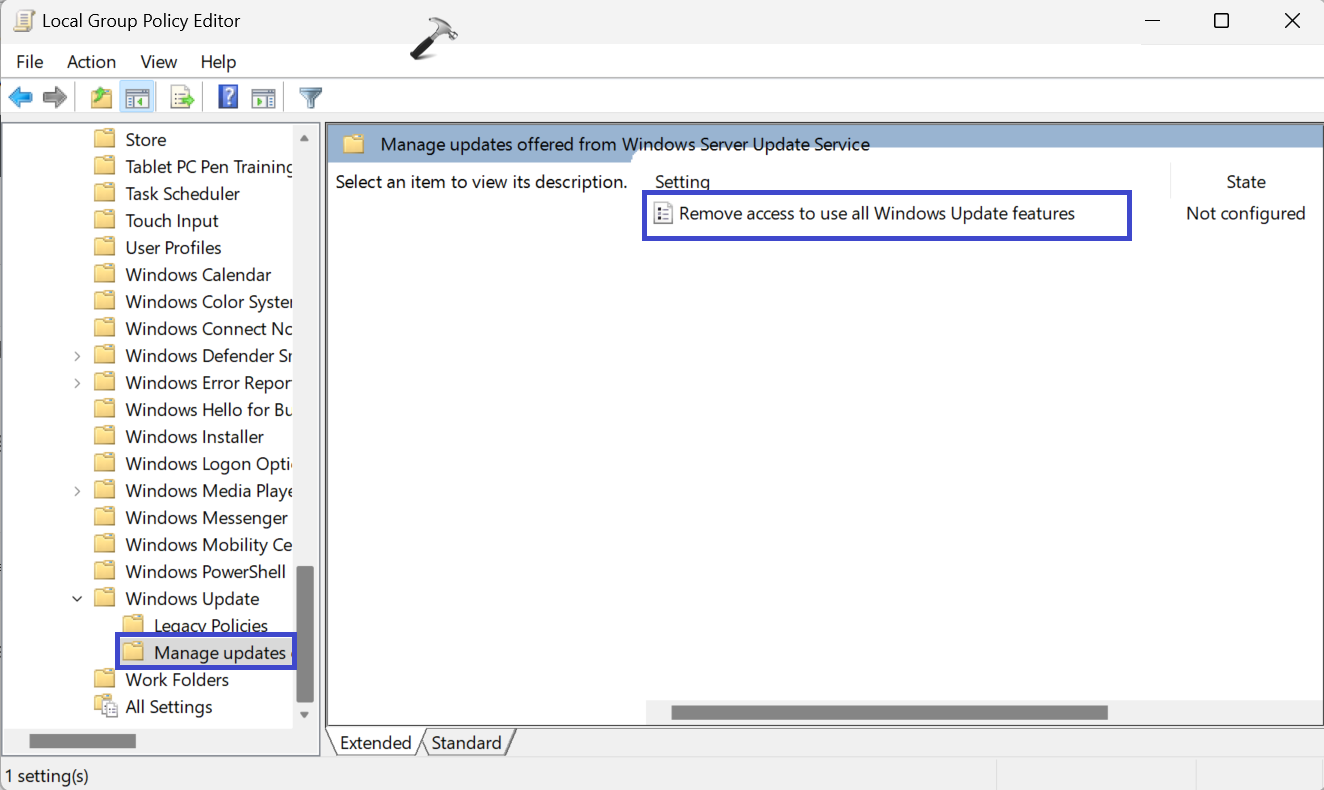This screenshot has width=1324, height=790.
Task: Open Help using the blue question mark icon
Action: [x=229, y=97]
